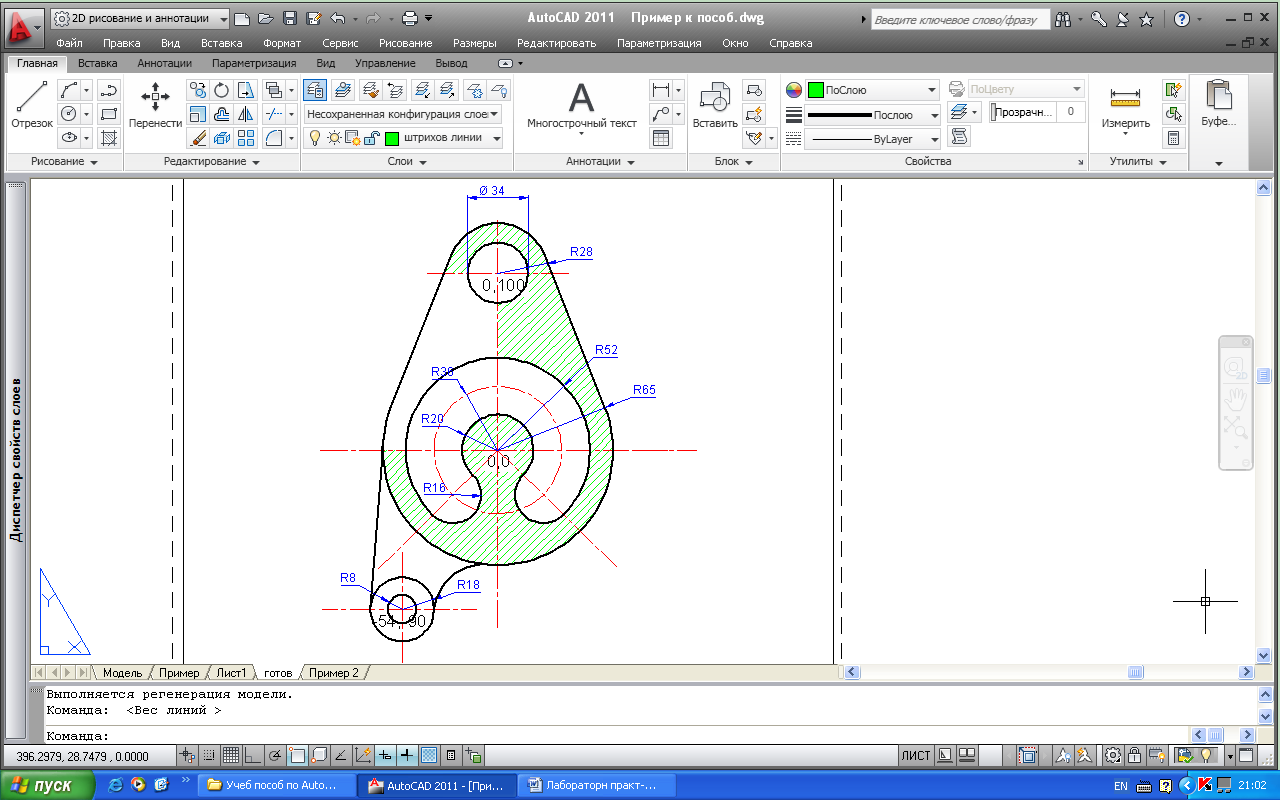Open Несохраненная конфигурация слоев dropdown
This screenshot has height=800, width=1280.
(x=402, y=114)
